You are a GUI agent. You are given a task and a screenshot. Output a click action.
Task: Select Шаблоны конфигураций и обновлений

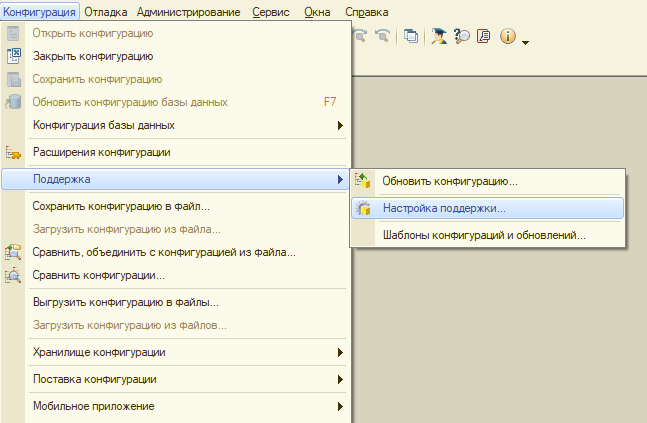pyautogui.click(x=484, y=236)
